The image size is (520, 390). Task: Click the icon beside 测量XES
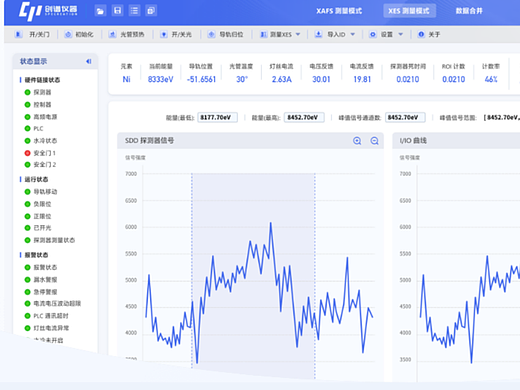click(x=264, y=34)
